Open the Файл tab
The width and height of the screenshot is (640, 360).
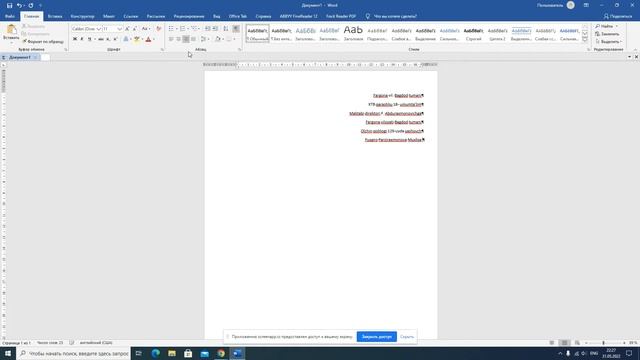[10, 16]
